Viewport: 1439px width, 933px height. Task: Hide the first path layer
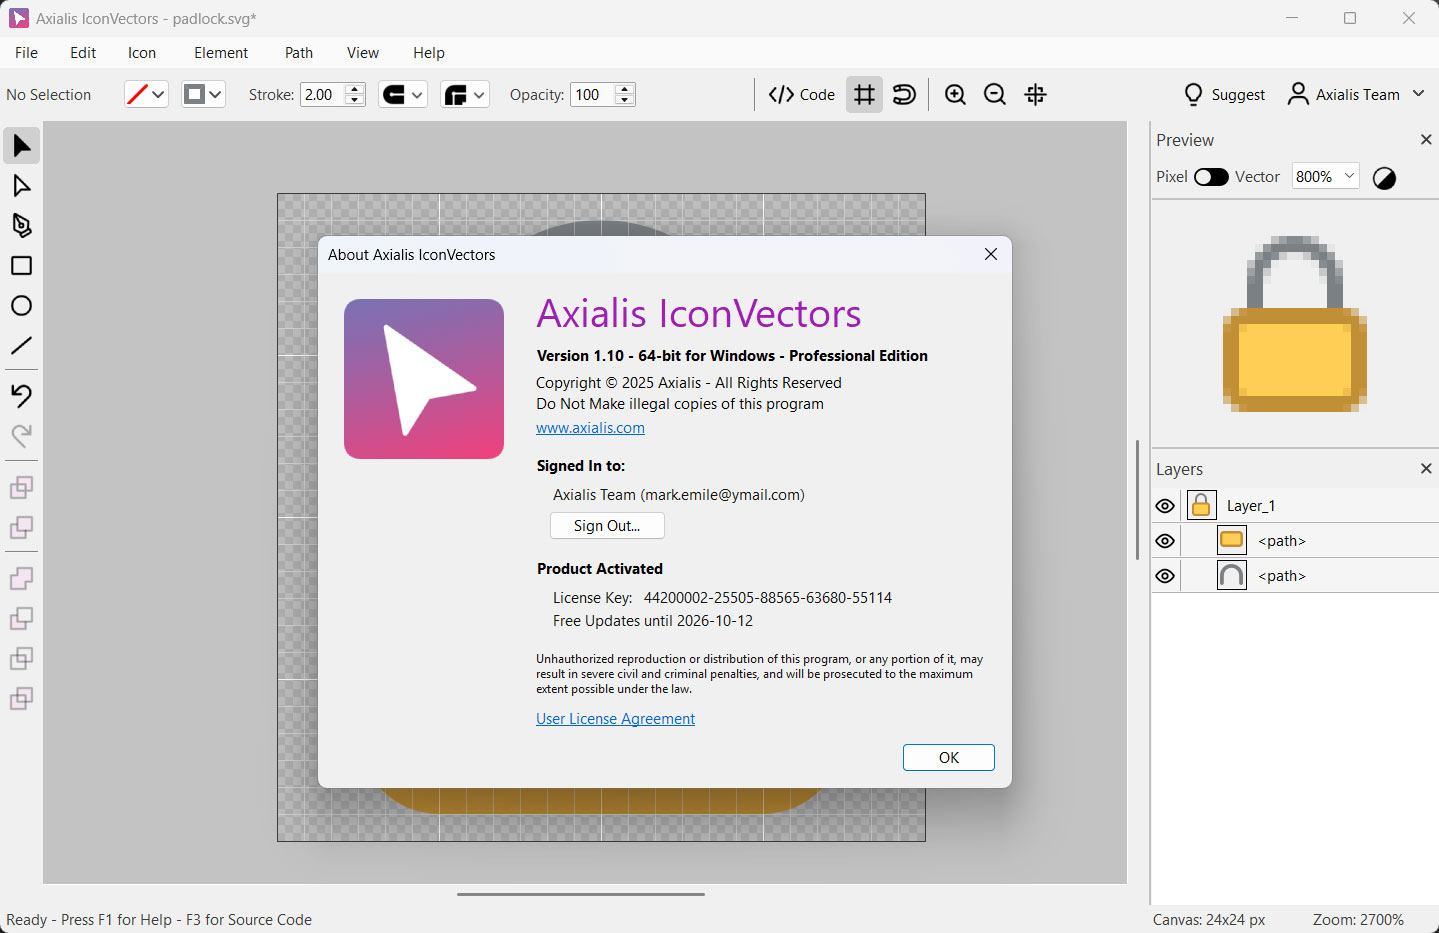[x=1165, y=541]
